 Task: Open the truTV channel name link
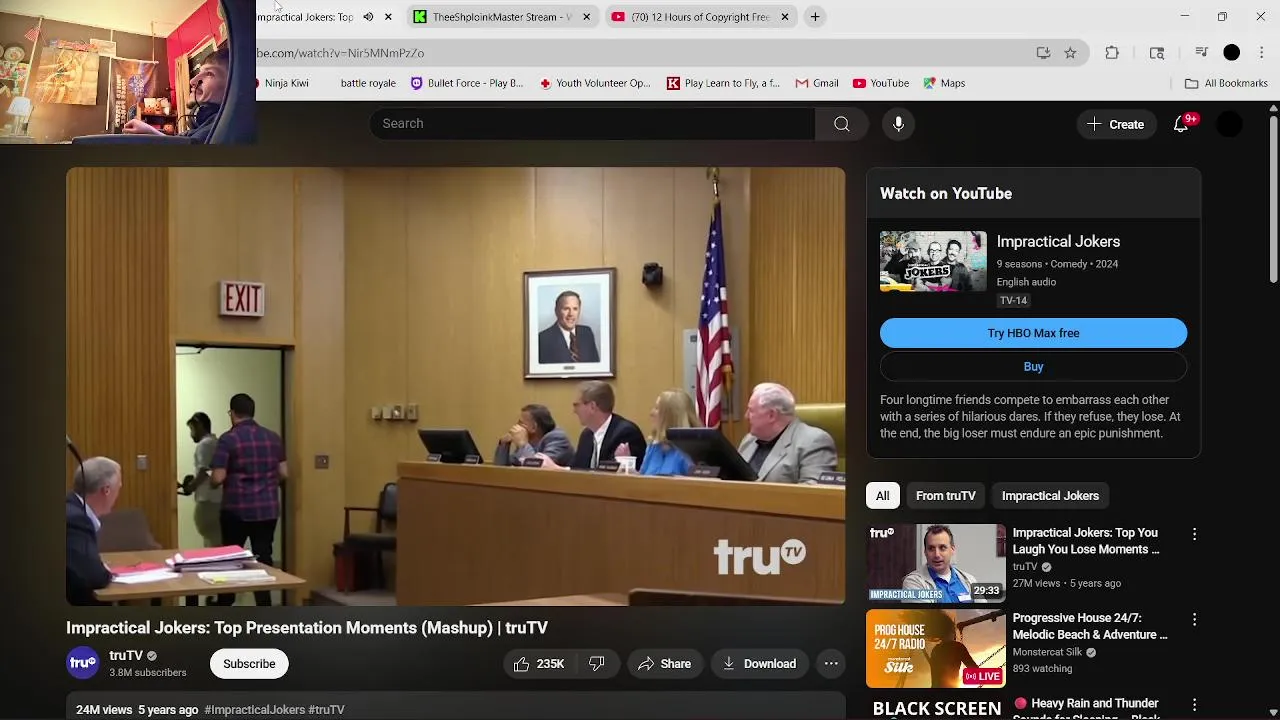[126, 655]
